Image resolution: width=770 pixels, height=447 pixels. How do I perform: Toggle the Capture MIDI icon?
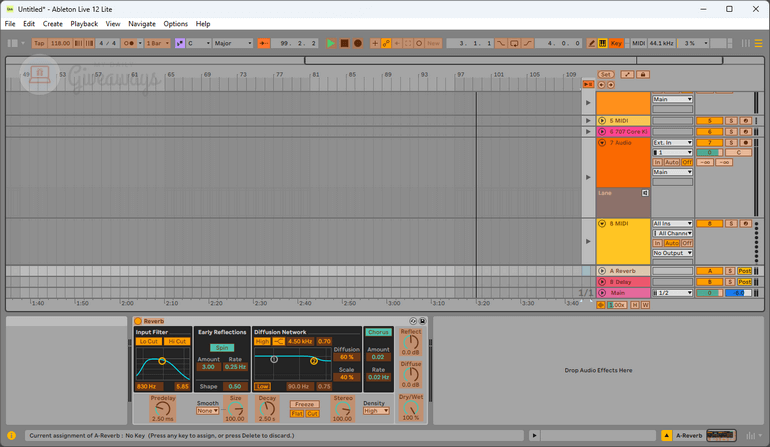[408, 43]
